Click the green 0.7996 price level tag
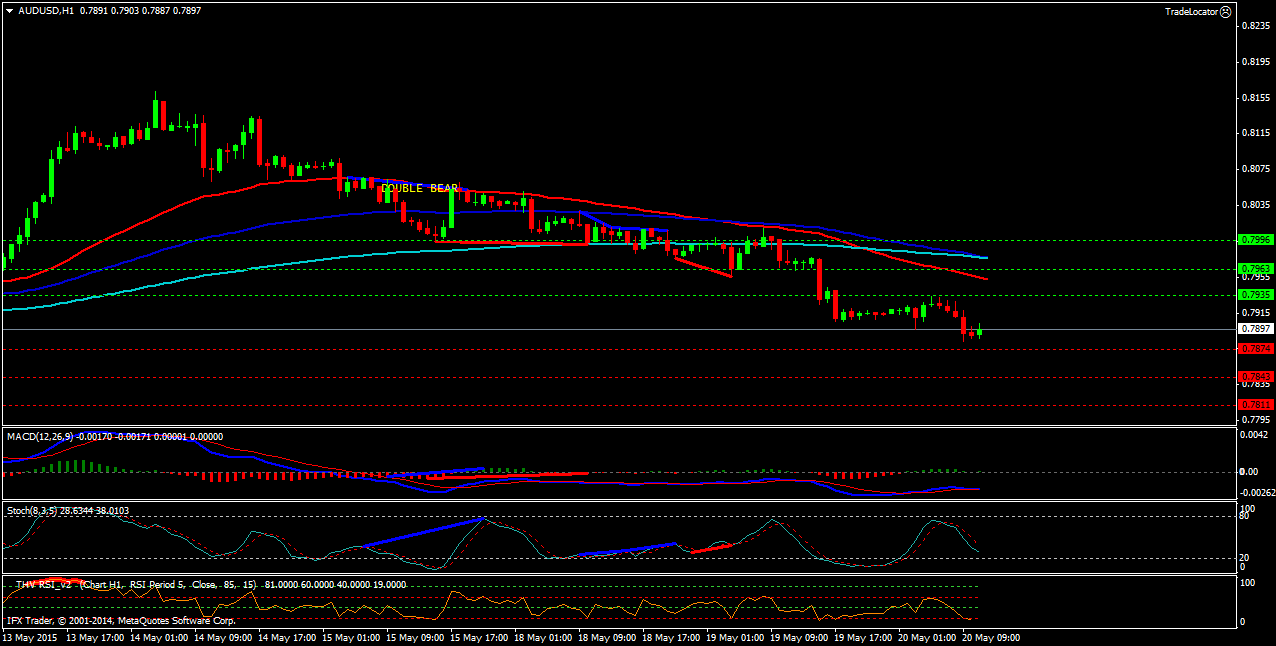 click(1255, 240)
